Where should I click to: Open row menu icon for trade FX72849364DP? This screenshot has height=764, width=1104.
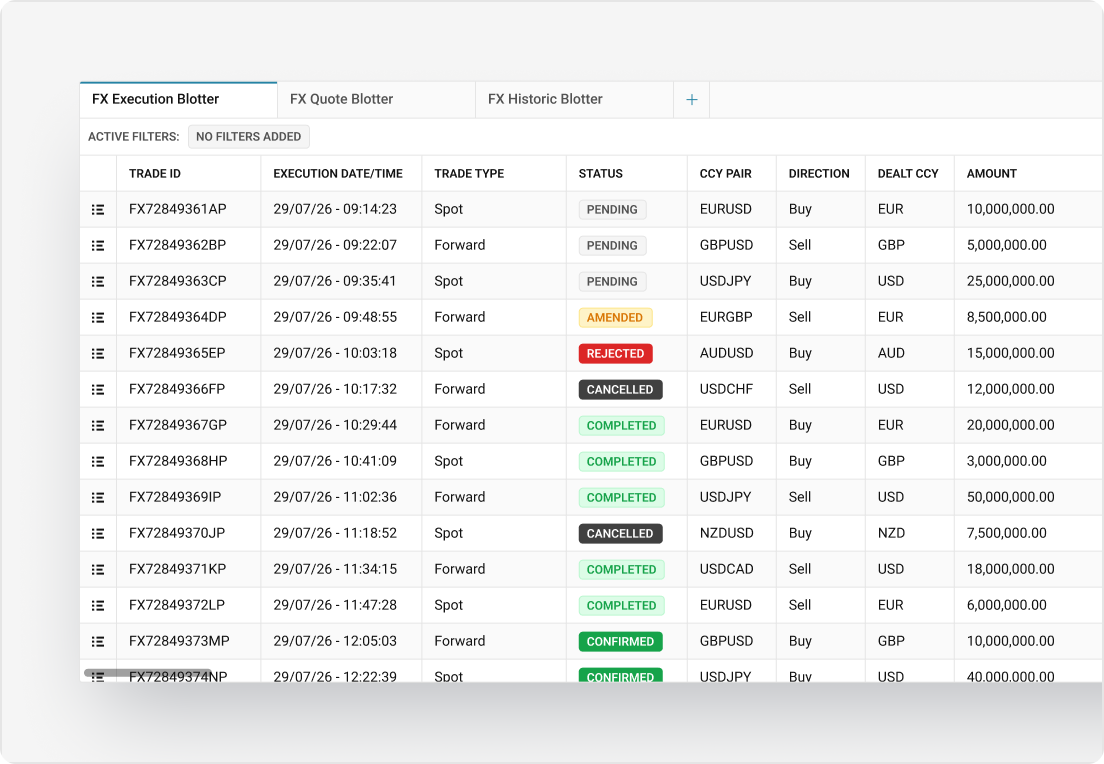pos(98,318)
